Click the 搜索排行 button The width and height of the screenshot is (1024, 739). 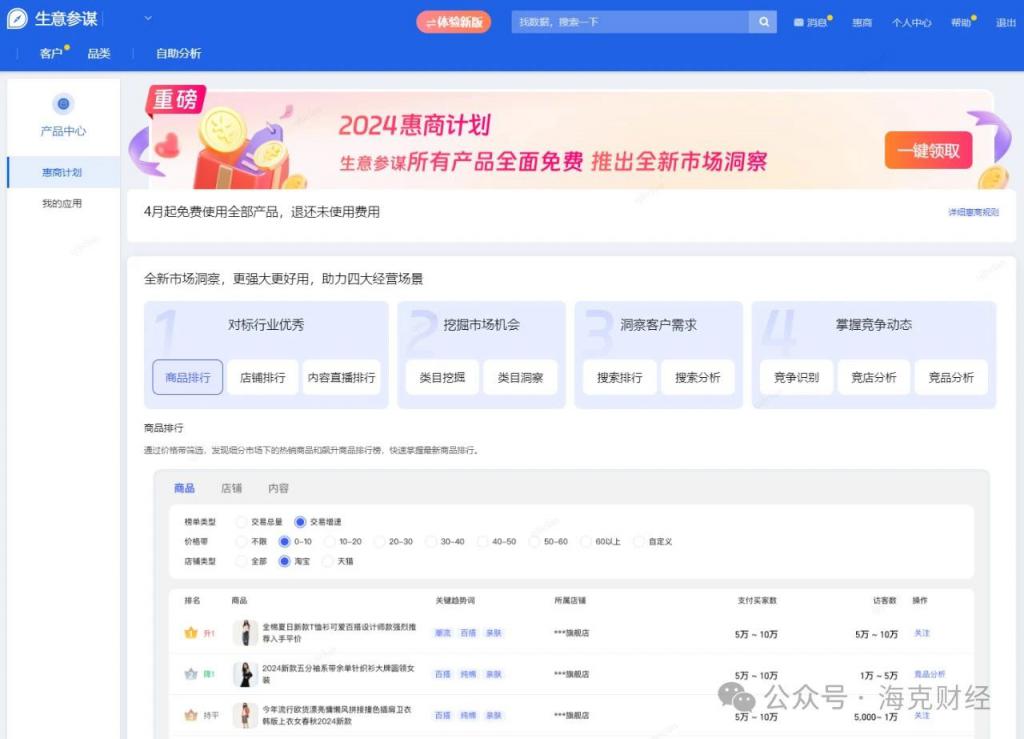(620, 377)
